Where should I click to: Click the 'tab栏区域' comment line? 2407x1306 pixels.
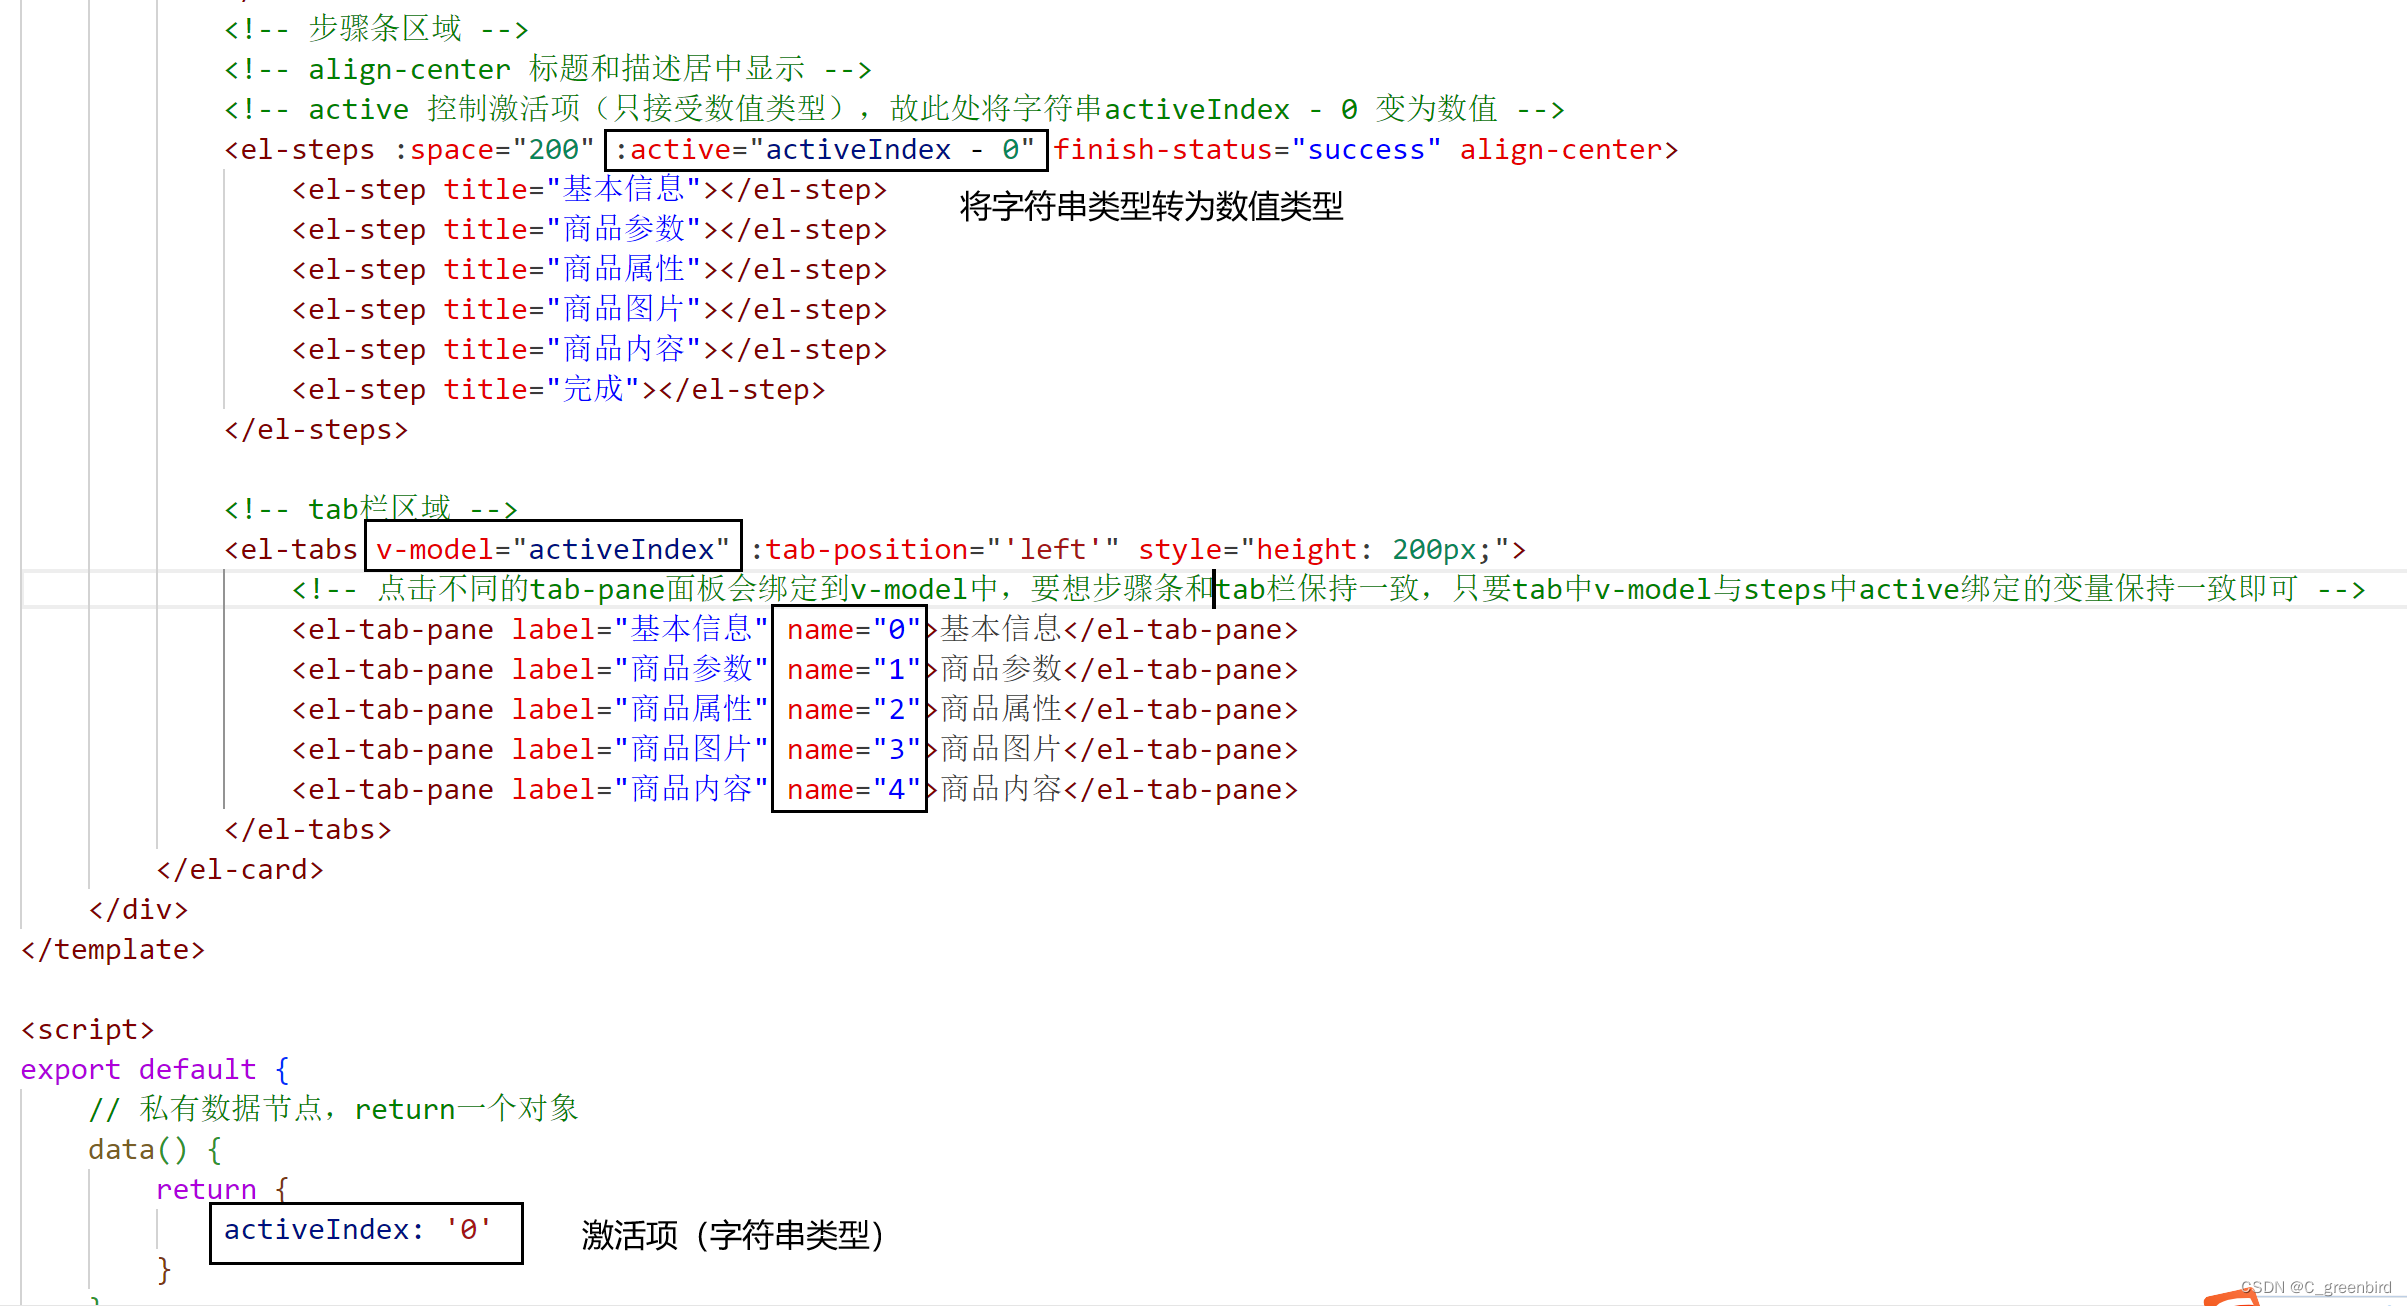coord(370,509)
